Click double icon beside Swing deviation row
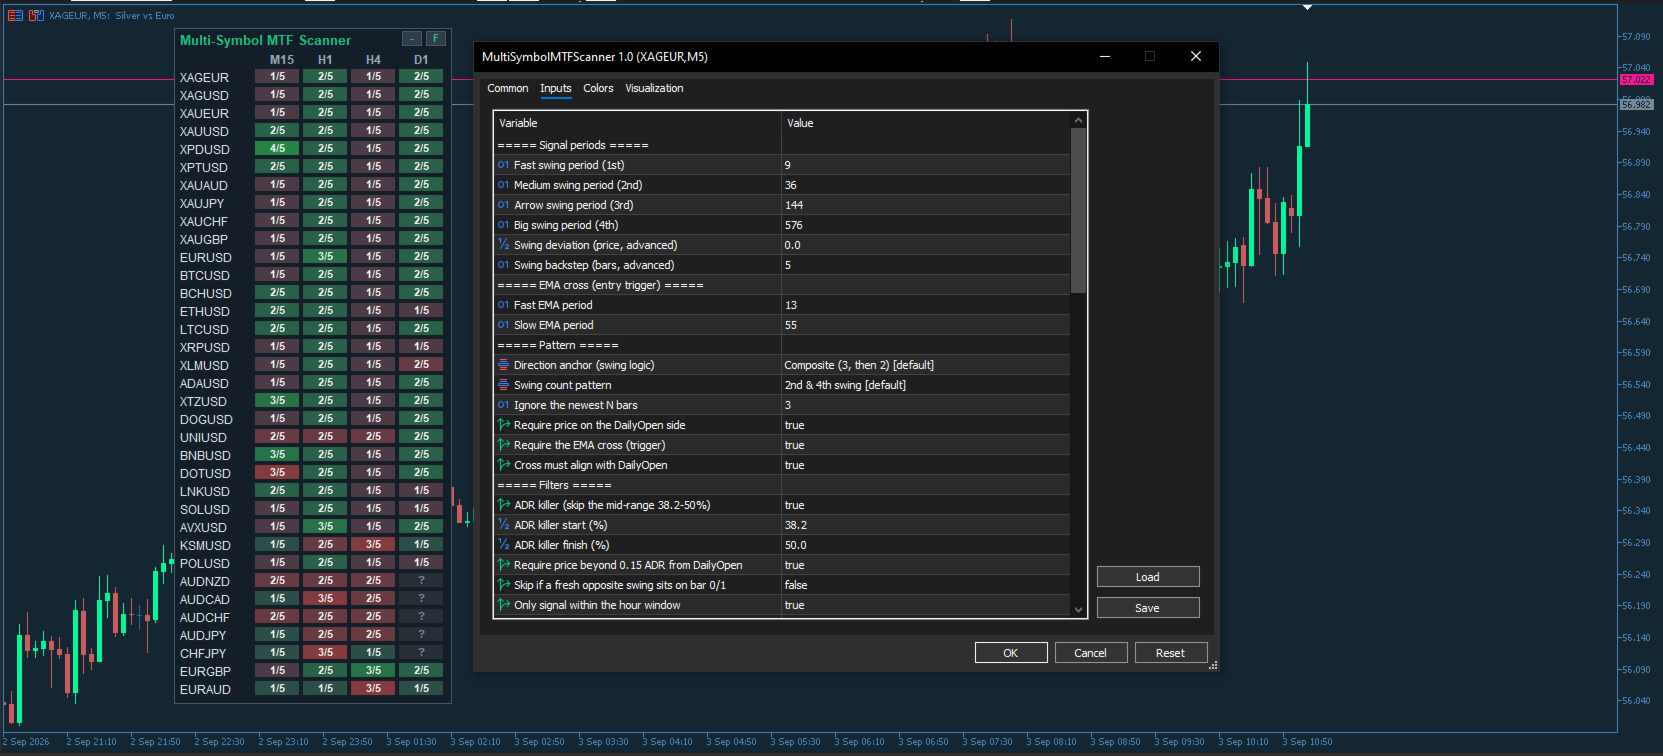The image size is (1663, 756). tap(503, 245)
